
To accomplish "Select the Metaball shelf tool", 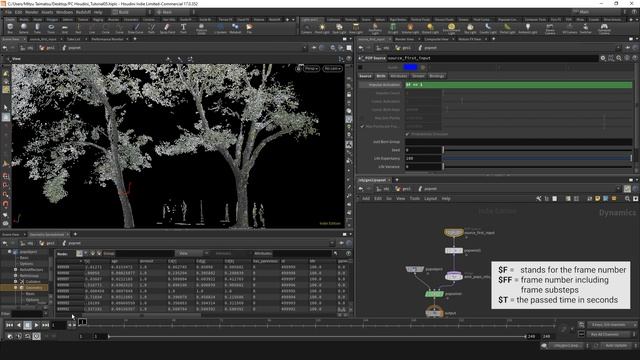I will point(235,28).
